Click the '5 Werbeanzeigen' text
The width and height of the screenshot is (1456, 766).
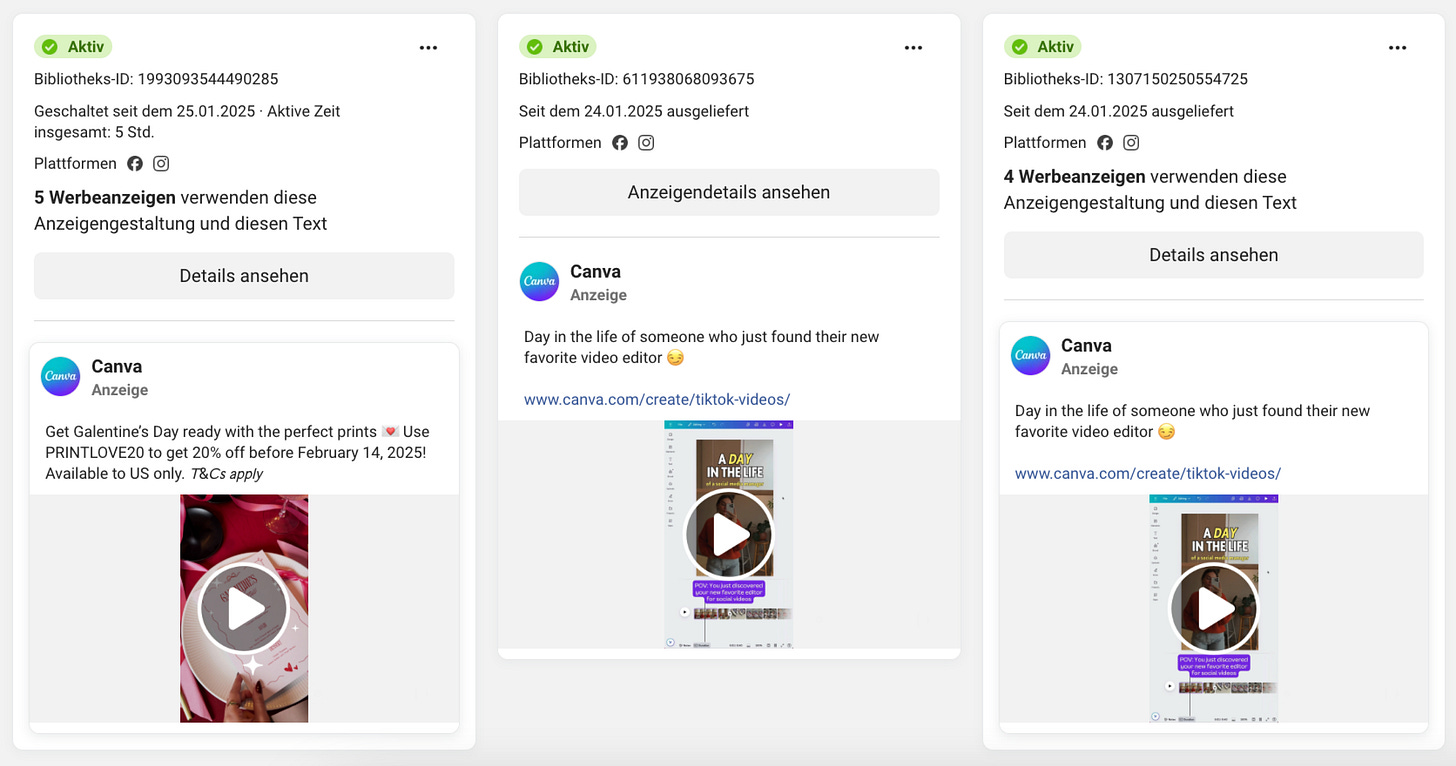click(x=105, y=198)
